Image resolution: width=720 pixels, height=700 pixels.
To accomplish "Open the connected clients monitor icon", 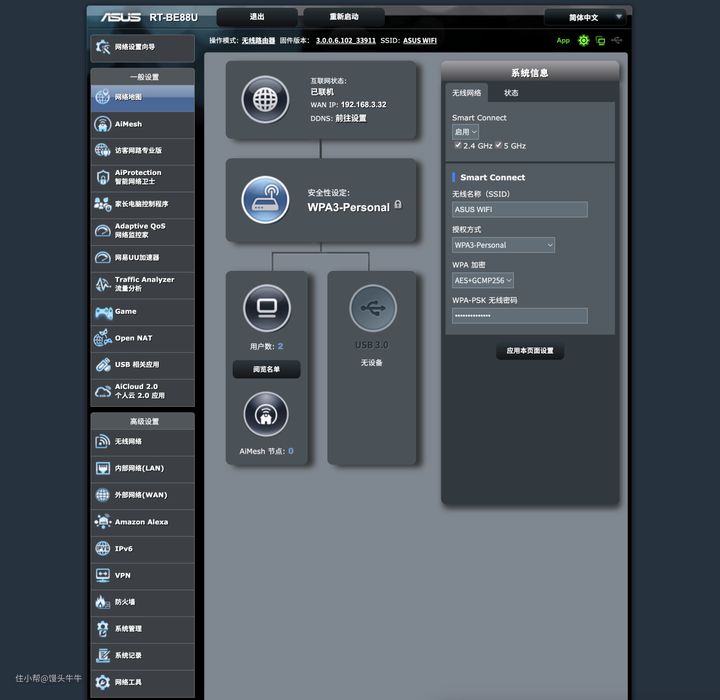I will pyautogui.click(x=265, y=307).
